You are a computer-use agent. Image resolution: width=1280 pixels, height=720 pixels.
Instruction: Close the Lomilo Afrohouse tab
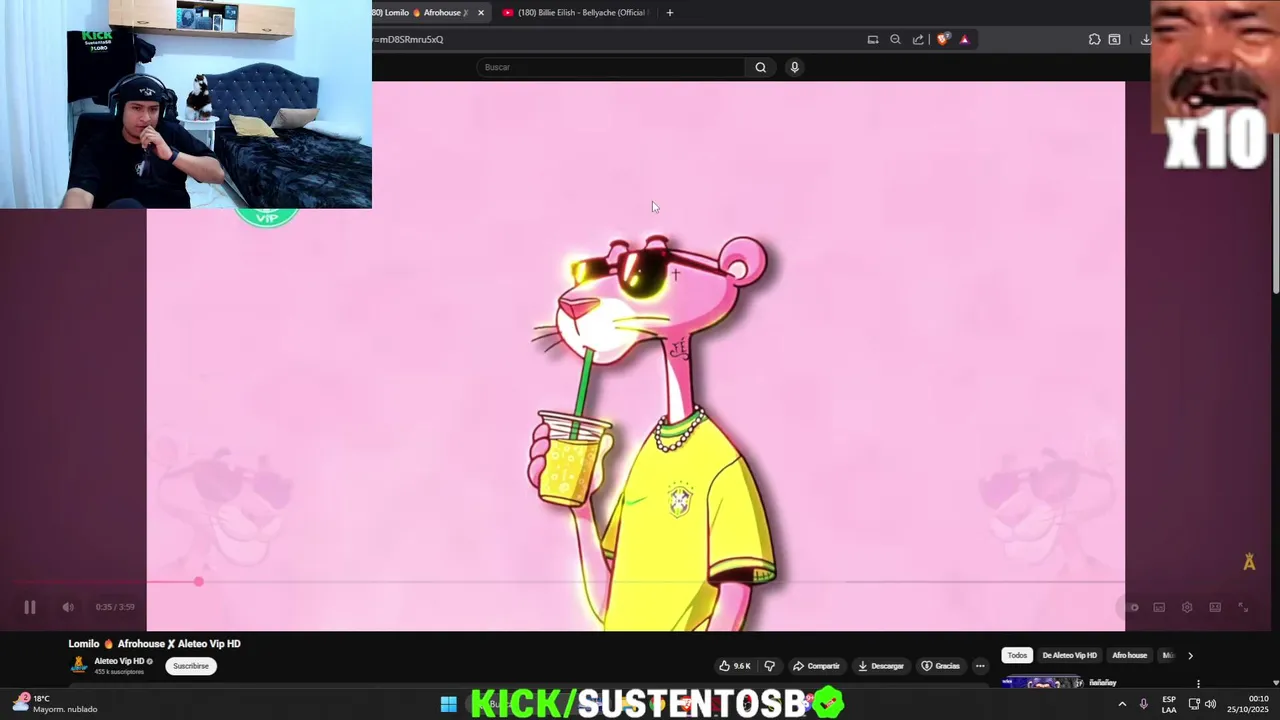coord(481,13)
